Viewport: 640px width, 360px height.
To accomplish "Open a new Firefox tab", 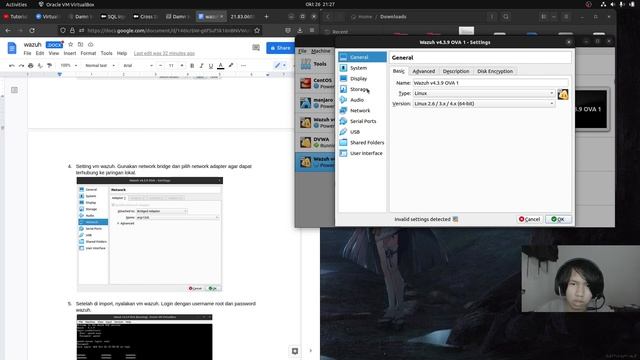I will pyautogui.click(x=266, y=17).
